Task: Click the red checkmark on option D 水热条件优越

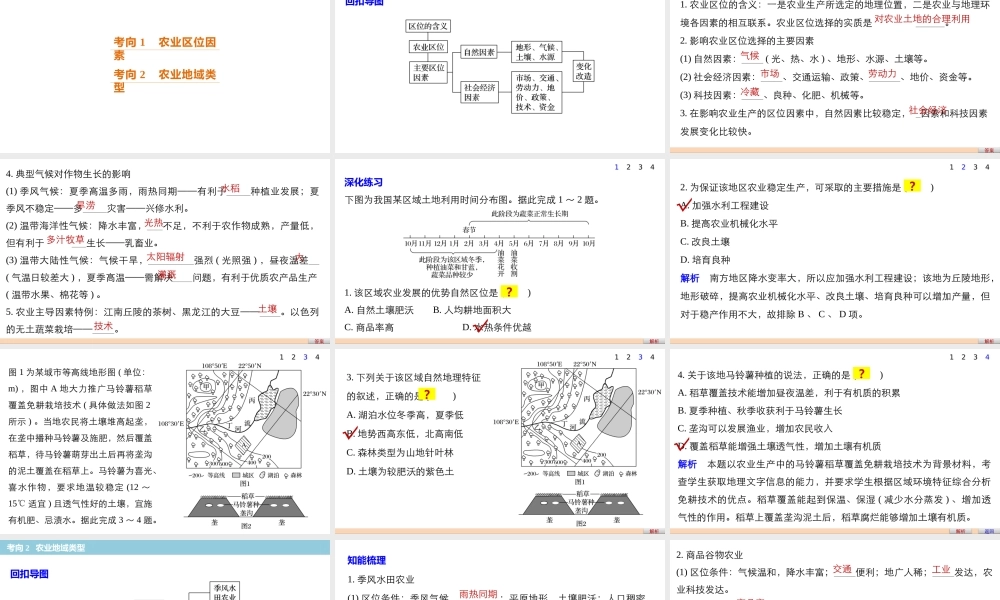Action: click(480, 326)
